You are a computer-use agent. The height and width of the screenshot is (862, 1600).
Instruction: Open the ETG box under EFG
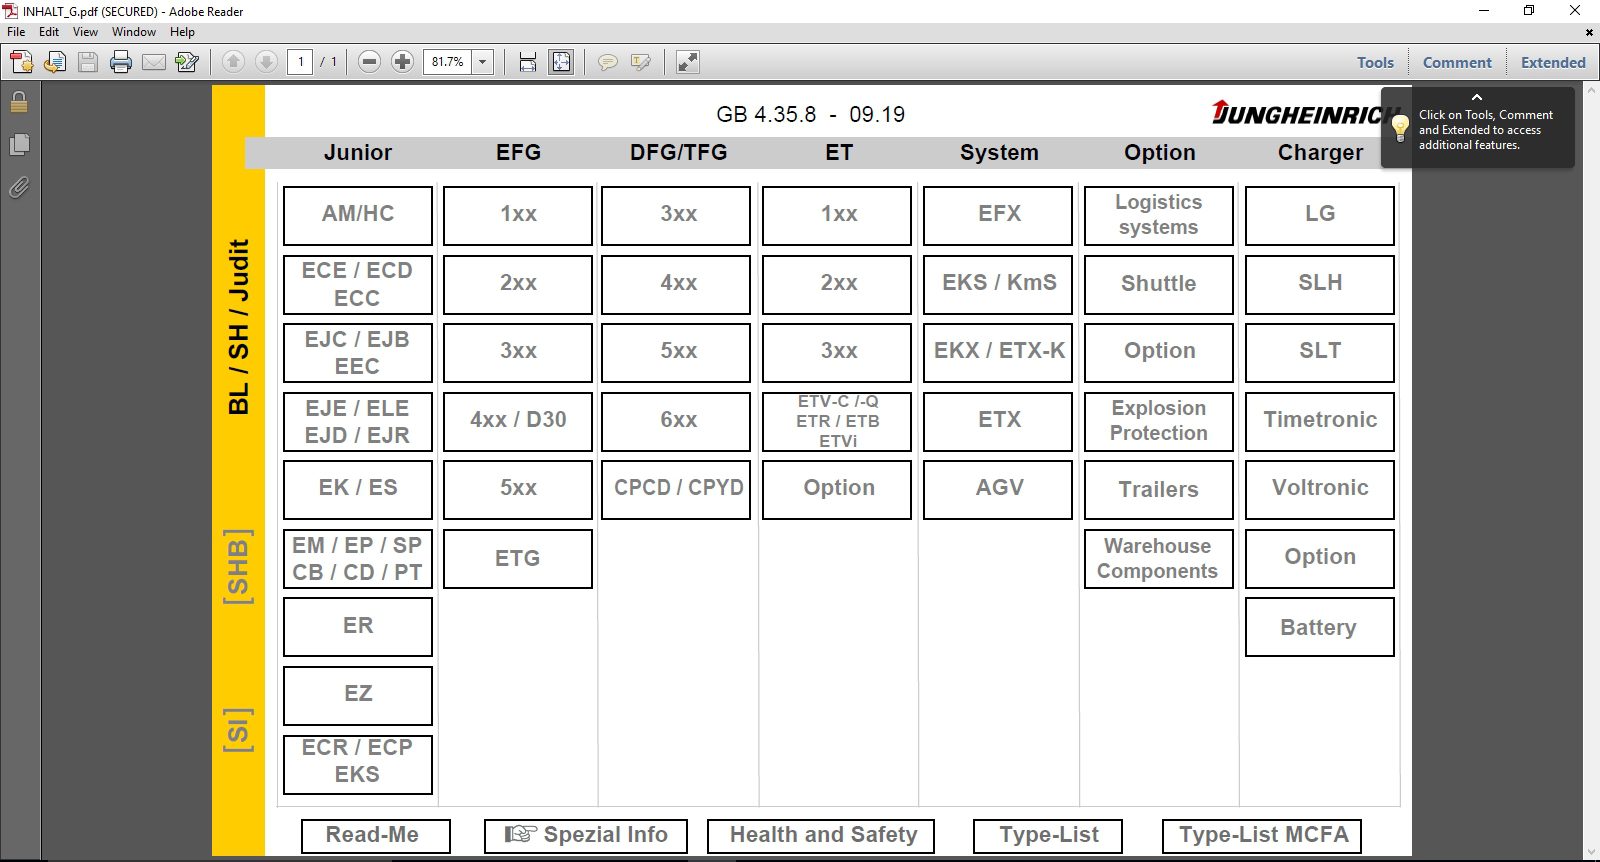[518, 558]
